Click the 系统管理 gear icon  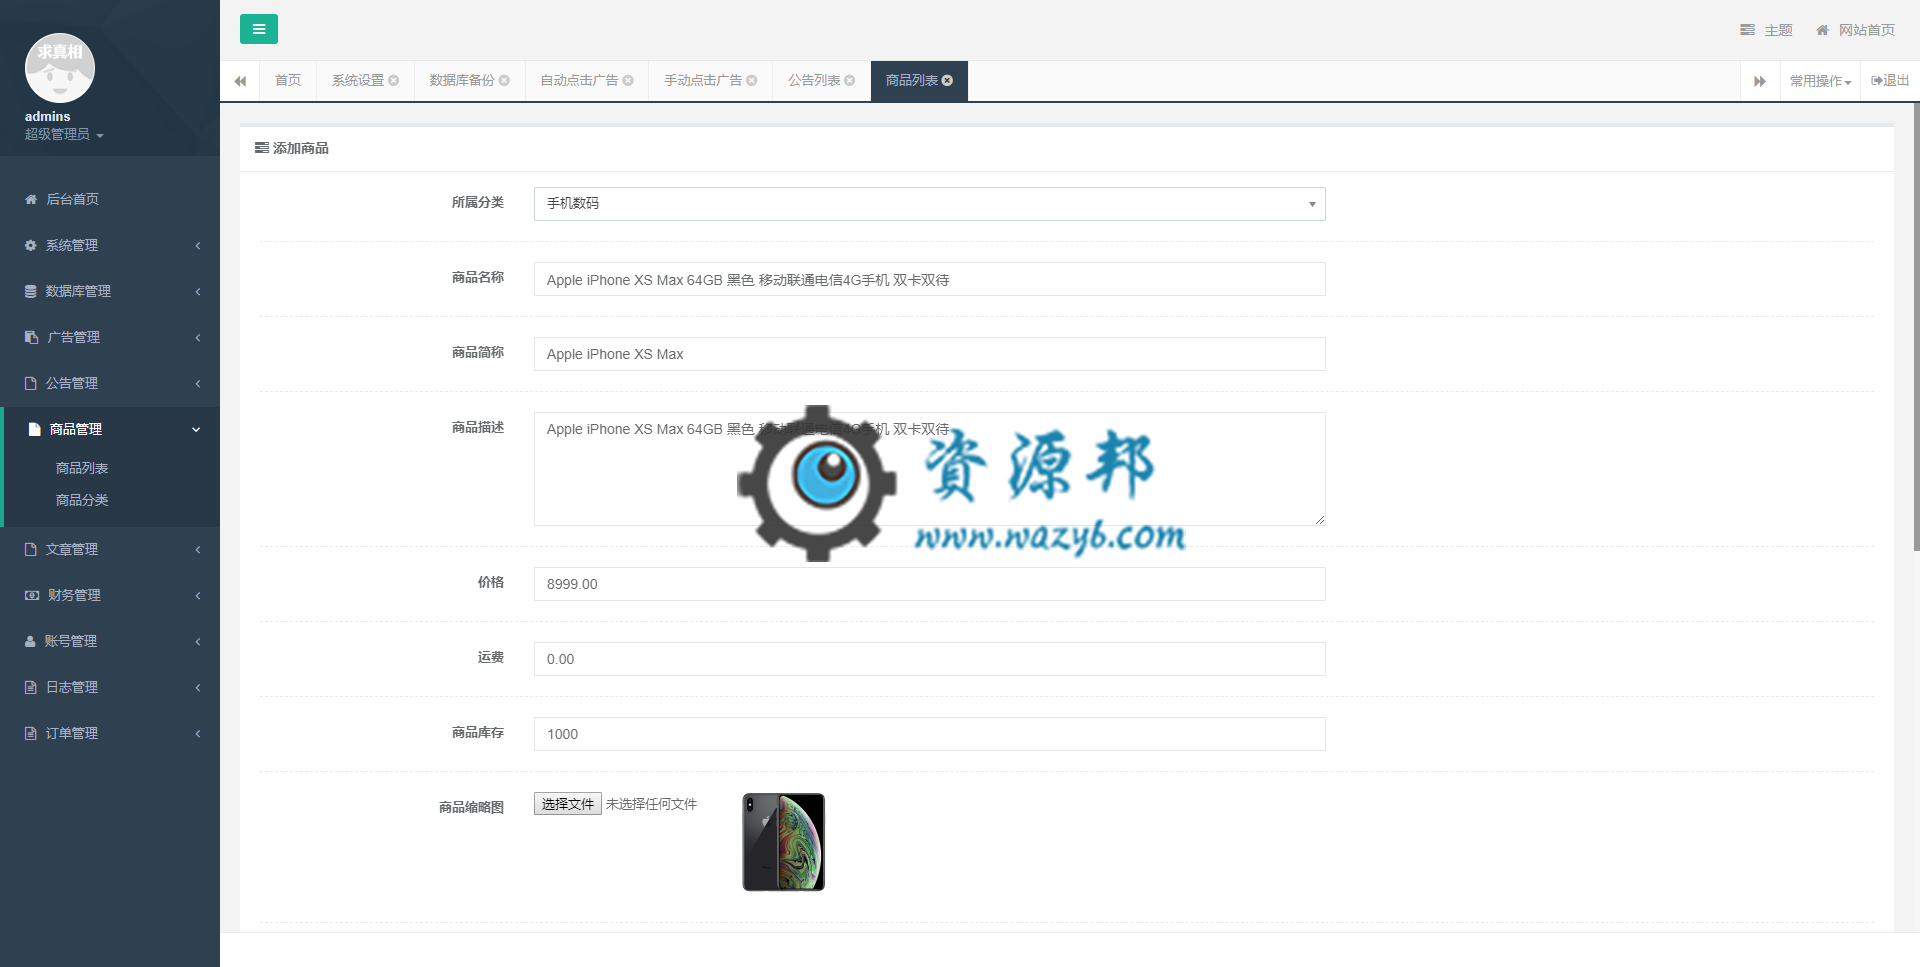[31, 245]
